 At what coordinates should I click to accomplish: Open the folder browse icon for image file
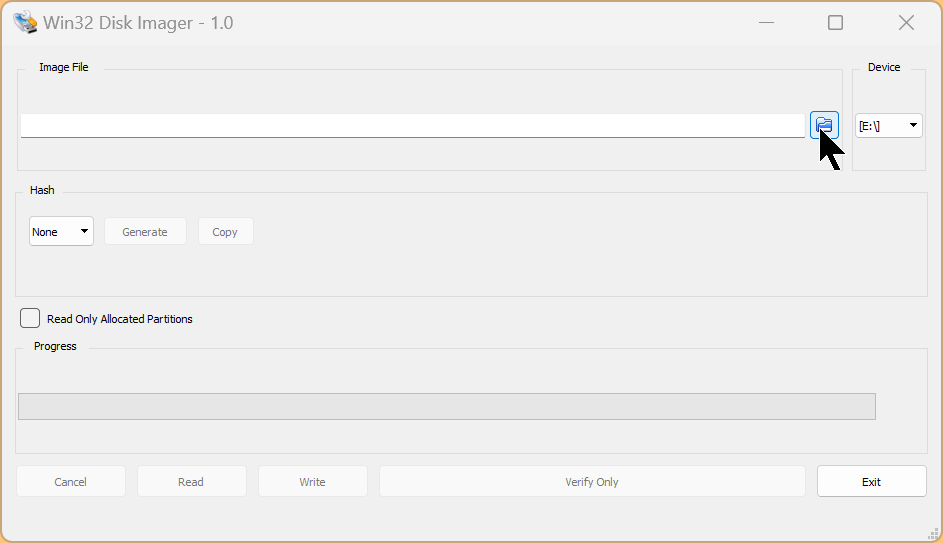point(824,125)
